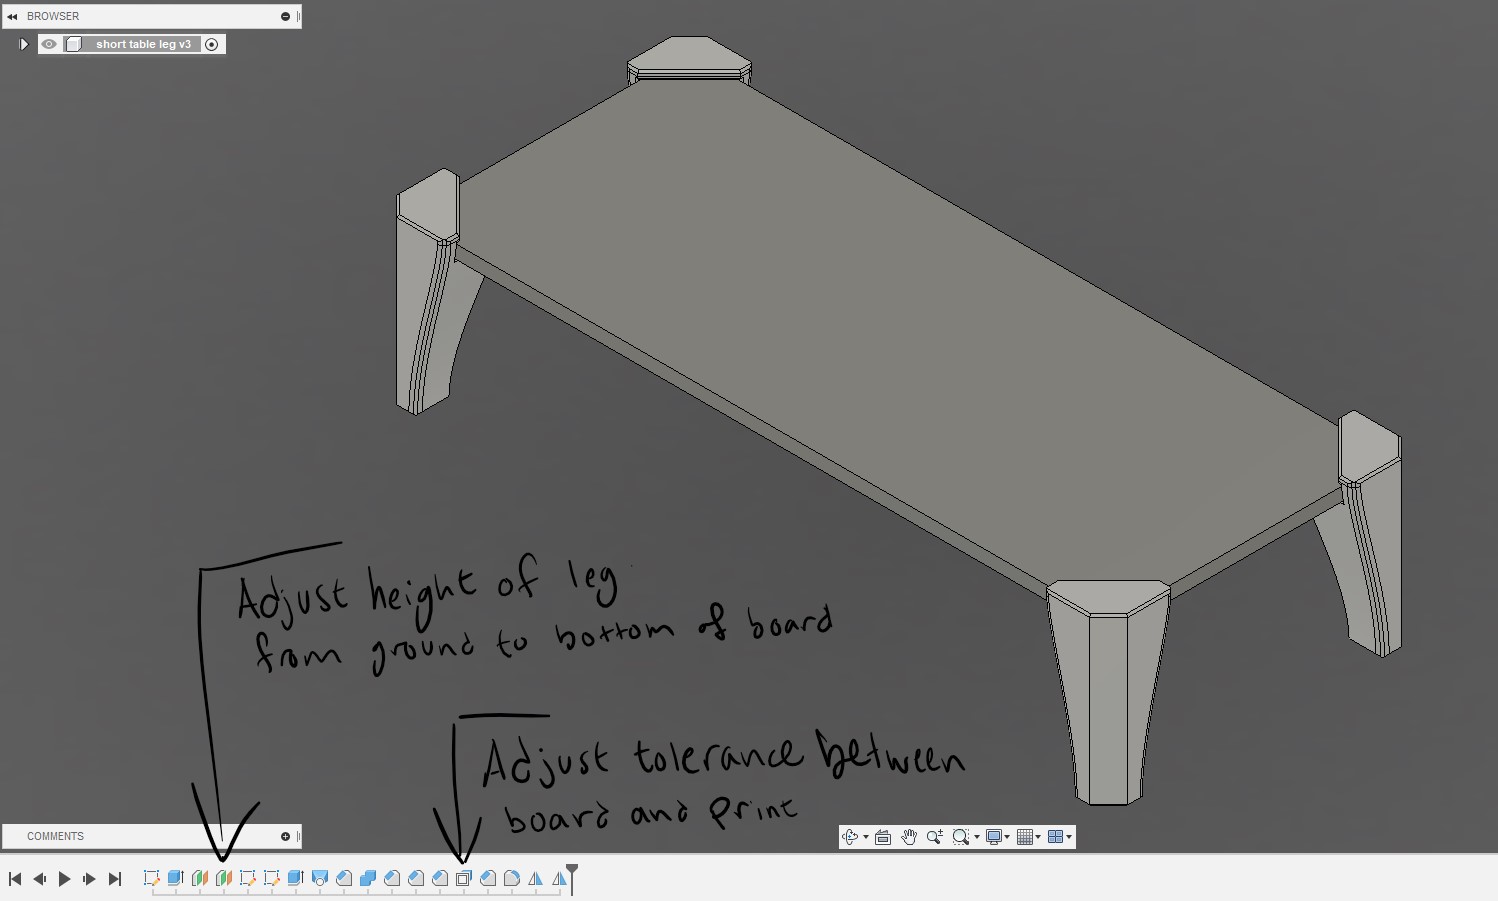Activate the short table leg v3 component

tap(212, 43)
